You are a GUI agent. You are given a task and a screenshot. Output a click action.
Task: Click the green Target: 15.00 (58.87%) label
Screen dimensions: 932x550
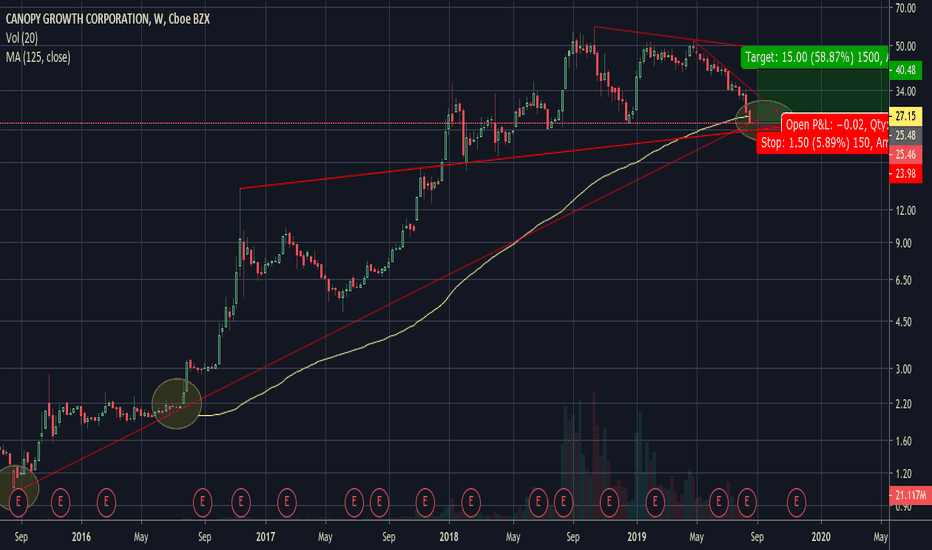click(x=815, y=58)
